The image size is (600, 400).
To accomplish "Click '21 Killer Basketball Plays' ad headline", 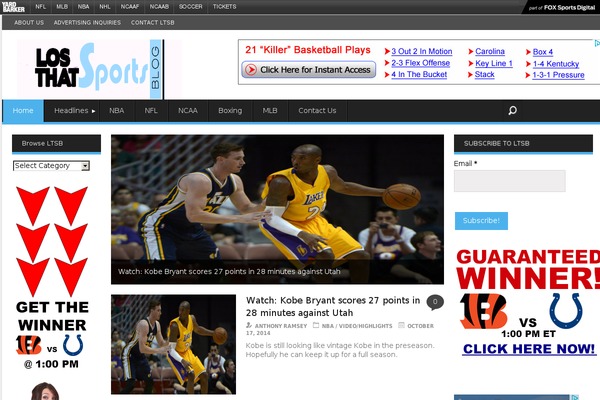I will coord(308,50).
